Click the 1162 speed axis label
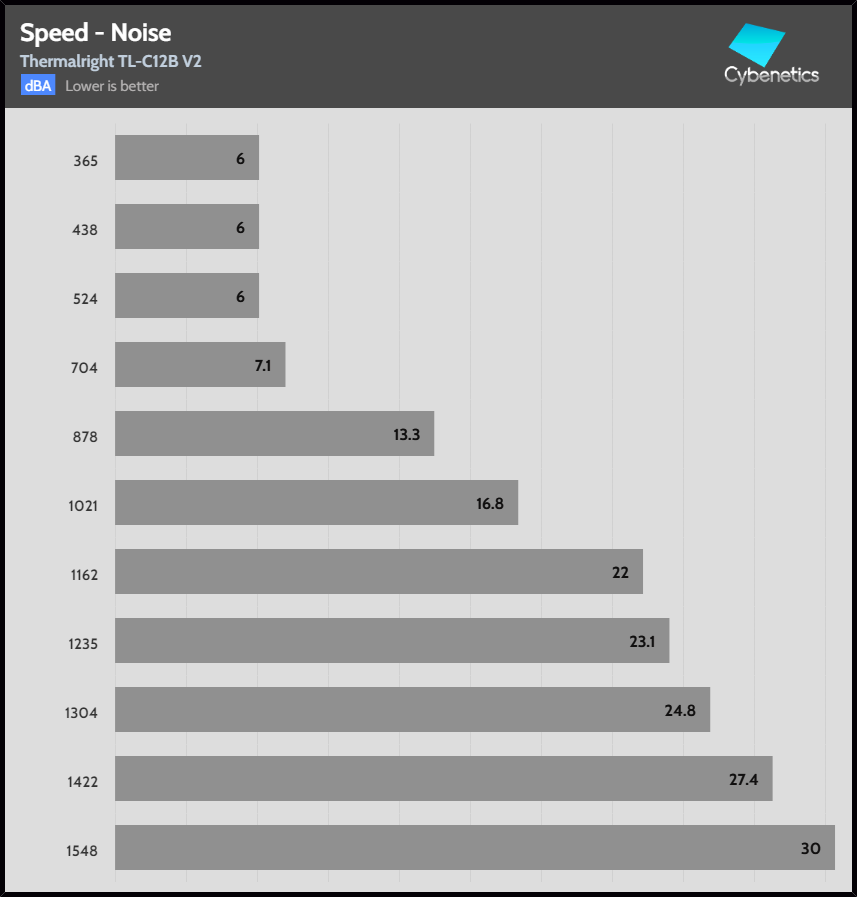This screenshot has width=857, height=897. 82,574
